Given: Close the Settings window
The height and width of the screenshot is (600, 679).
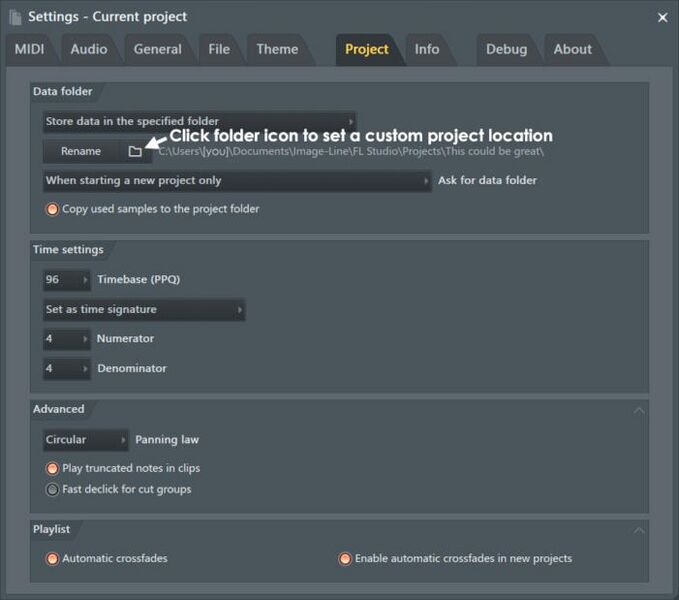Looking at the screenshot, I should [x=662, y=17].
